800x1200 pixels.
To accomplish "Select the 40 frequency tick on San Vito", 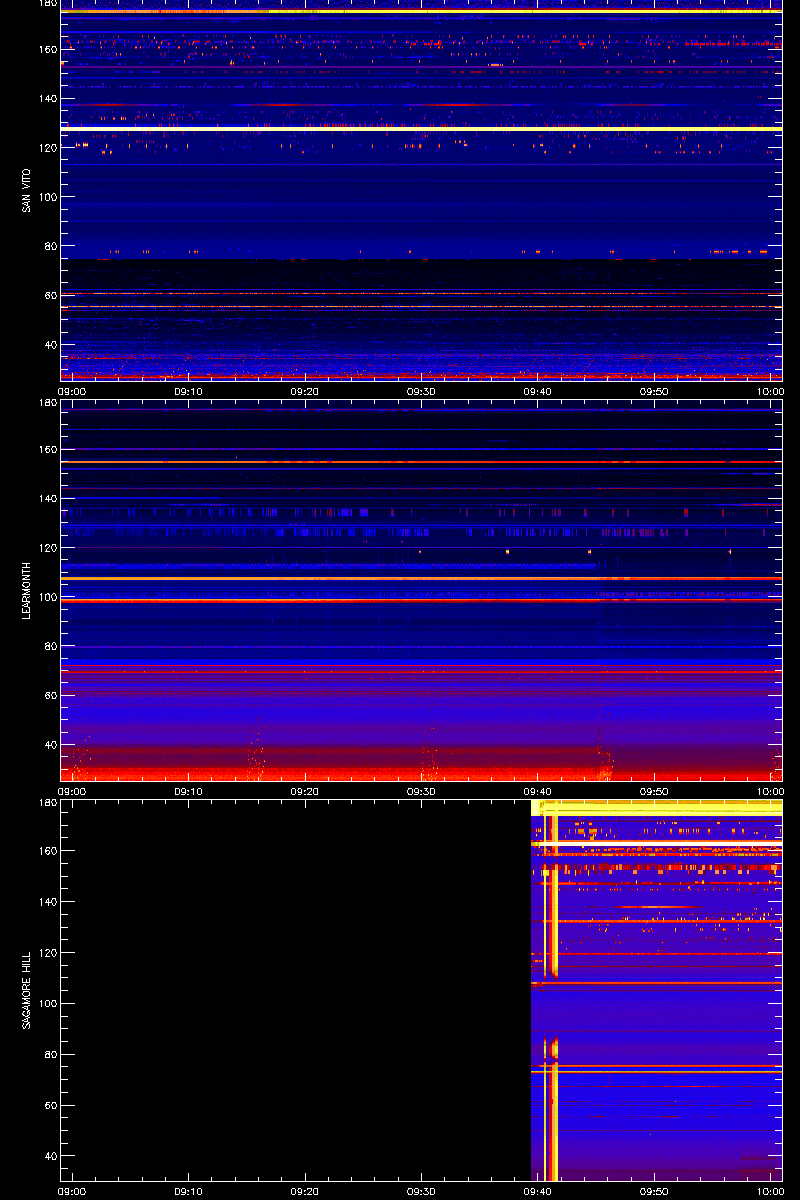I will [50, 345].
